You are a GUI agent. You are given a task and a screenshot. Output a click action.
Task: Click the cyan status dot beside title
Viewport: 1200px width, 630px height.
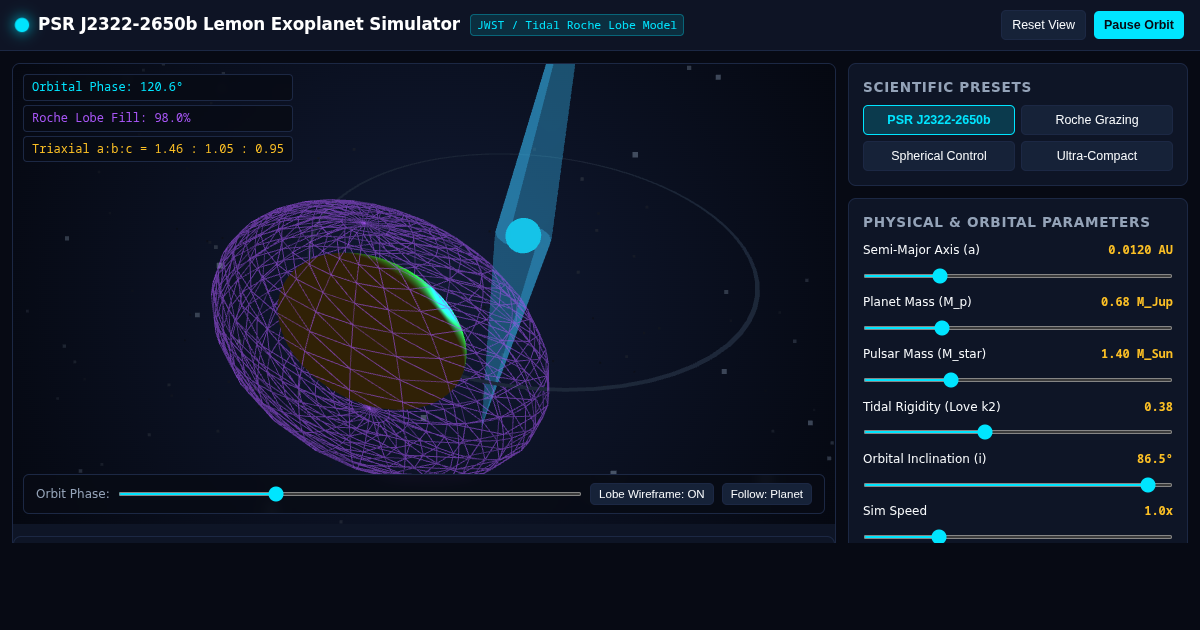(22, 25)
